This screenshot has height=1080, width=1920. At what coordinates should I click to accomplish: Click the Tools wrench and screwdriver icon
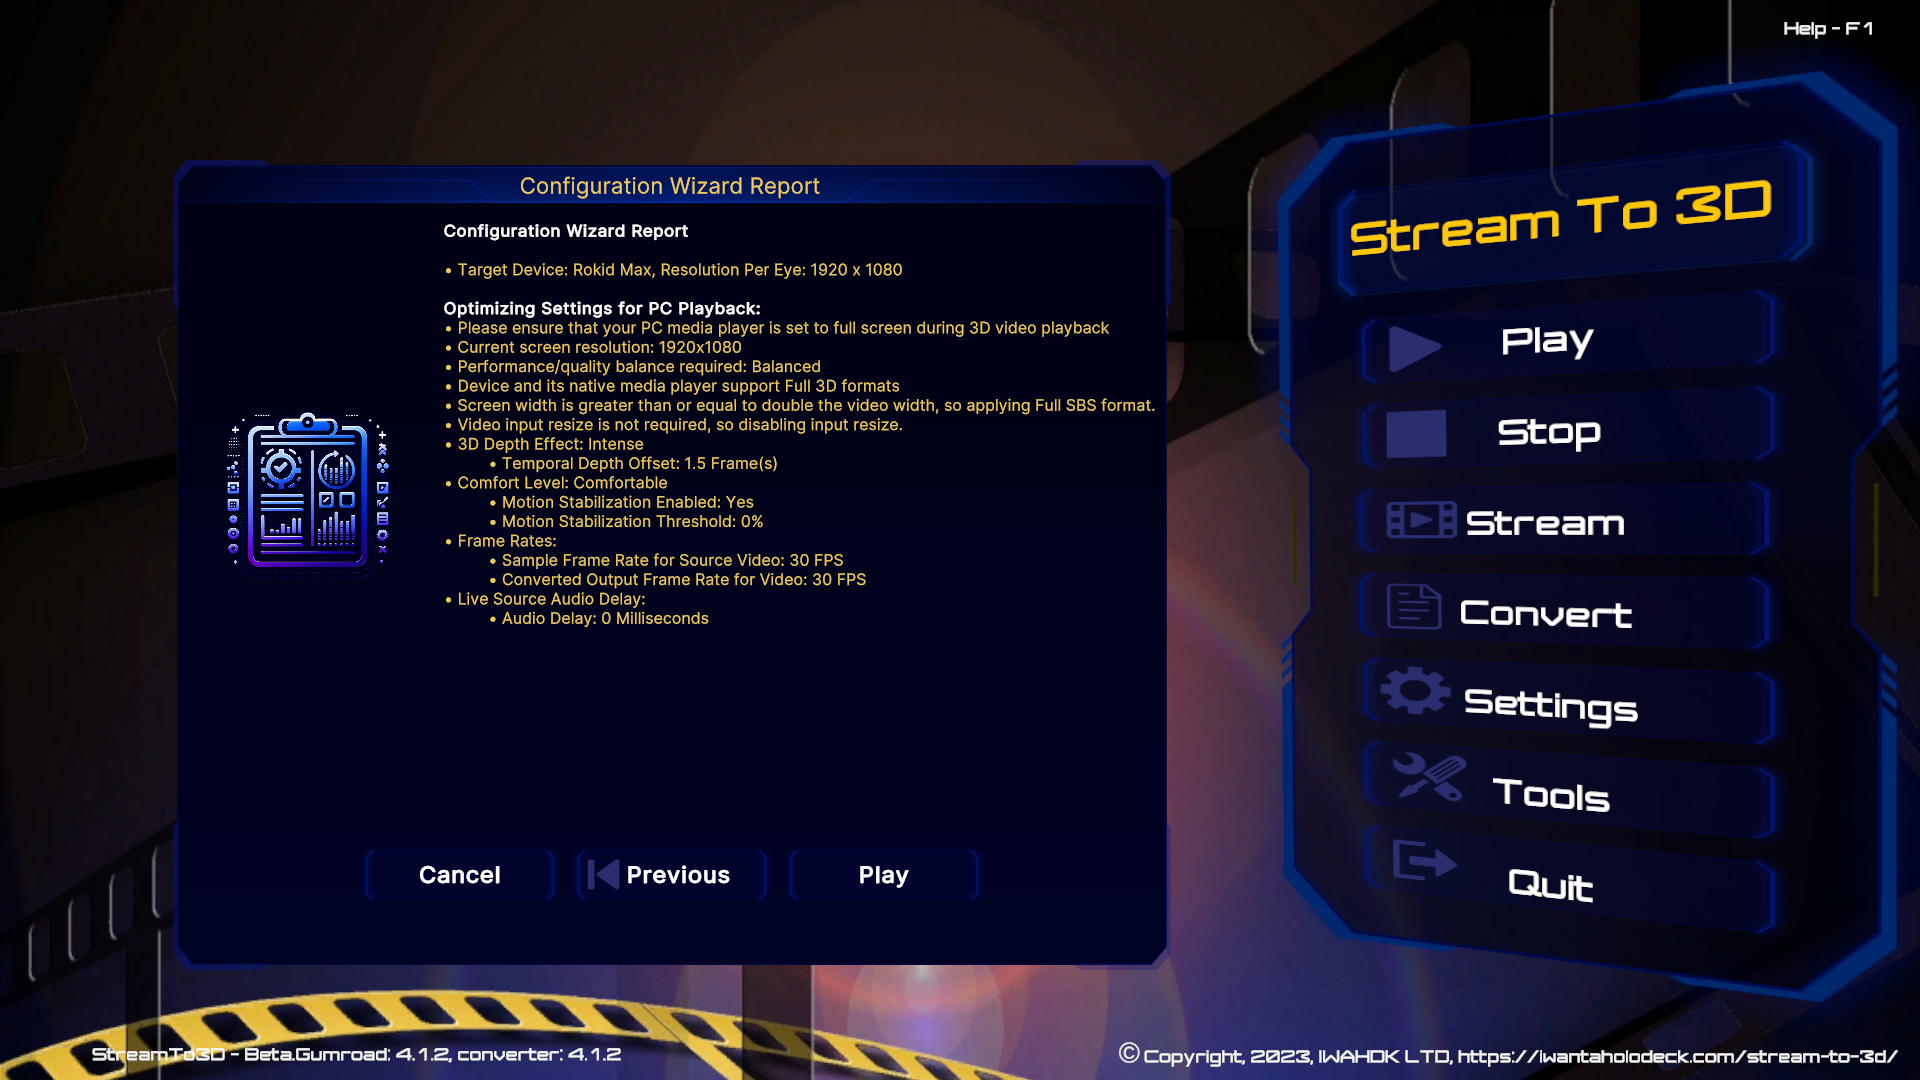(1429, 777)
